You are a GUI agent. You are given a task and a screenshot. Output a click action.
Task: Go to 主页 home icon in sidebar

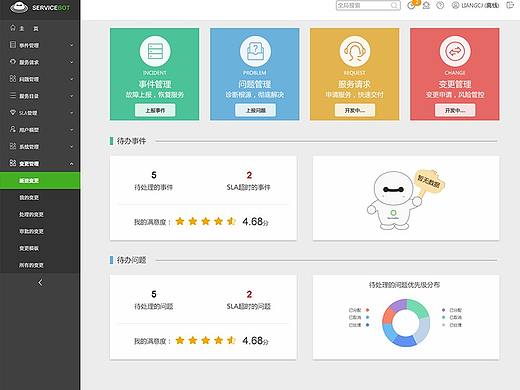click(13, 28)
